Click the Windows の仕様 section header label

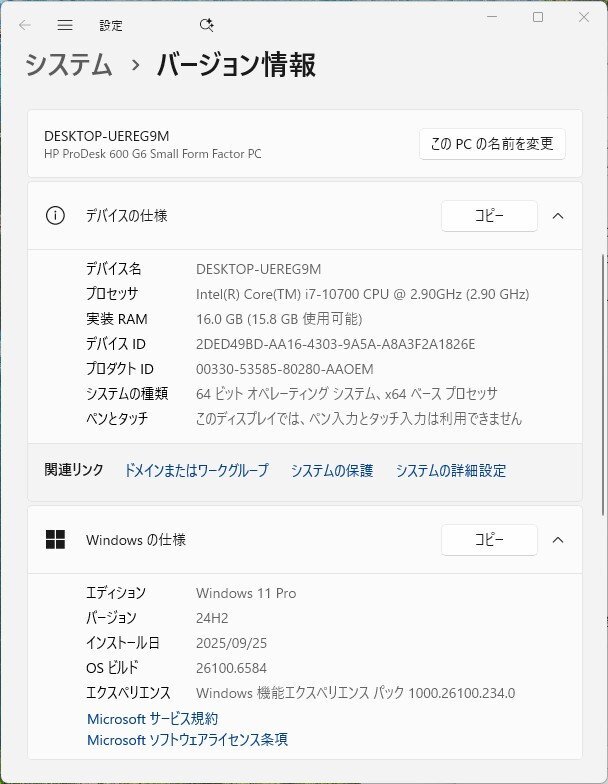(x=136, y=540)
